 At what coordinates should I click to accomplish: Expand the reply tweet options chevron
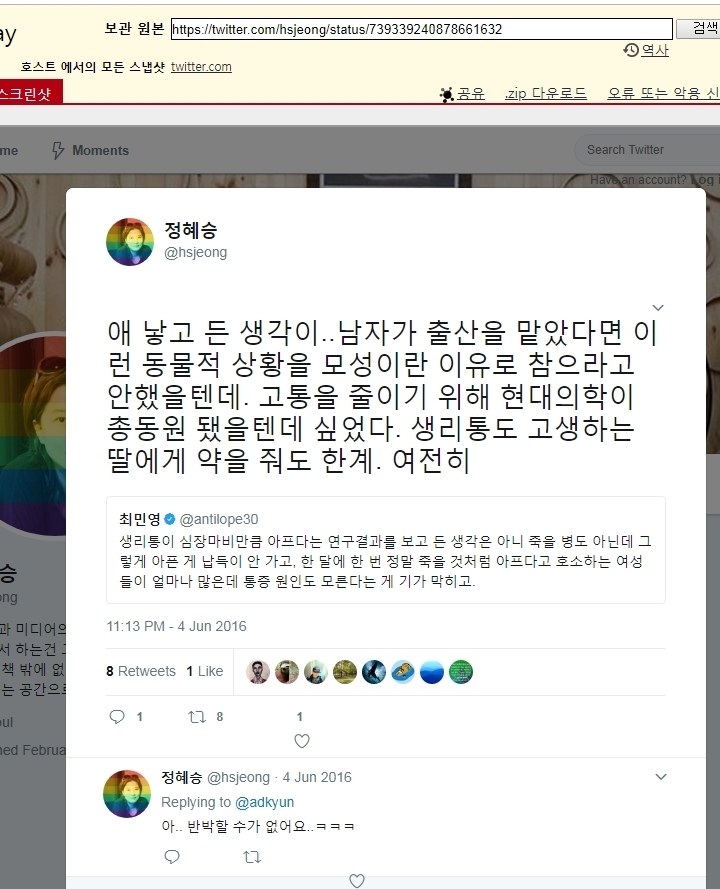661,777
